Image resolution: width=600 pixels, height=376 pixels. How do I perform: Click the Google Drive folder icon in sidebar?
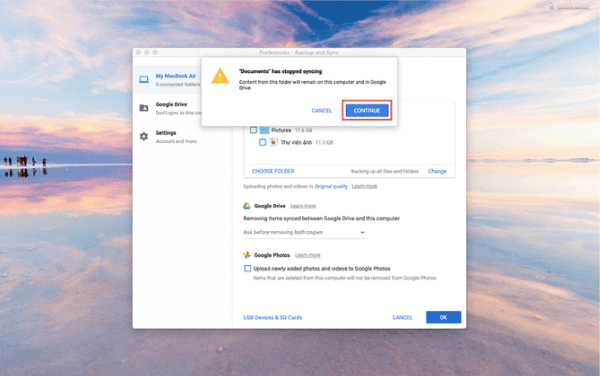click(144, 108)
